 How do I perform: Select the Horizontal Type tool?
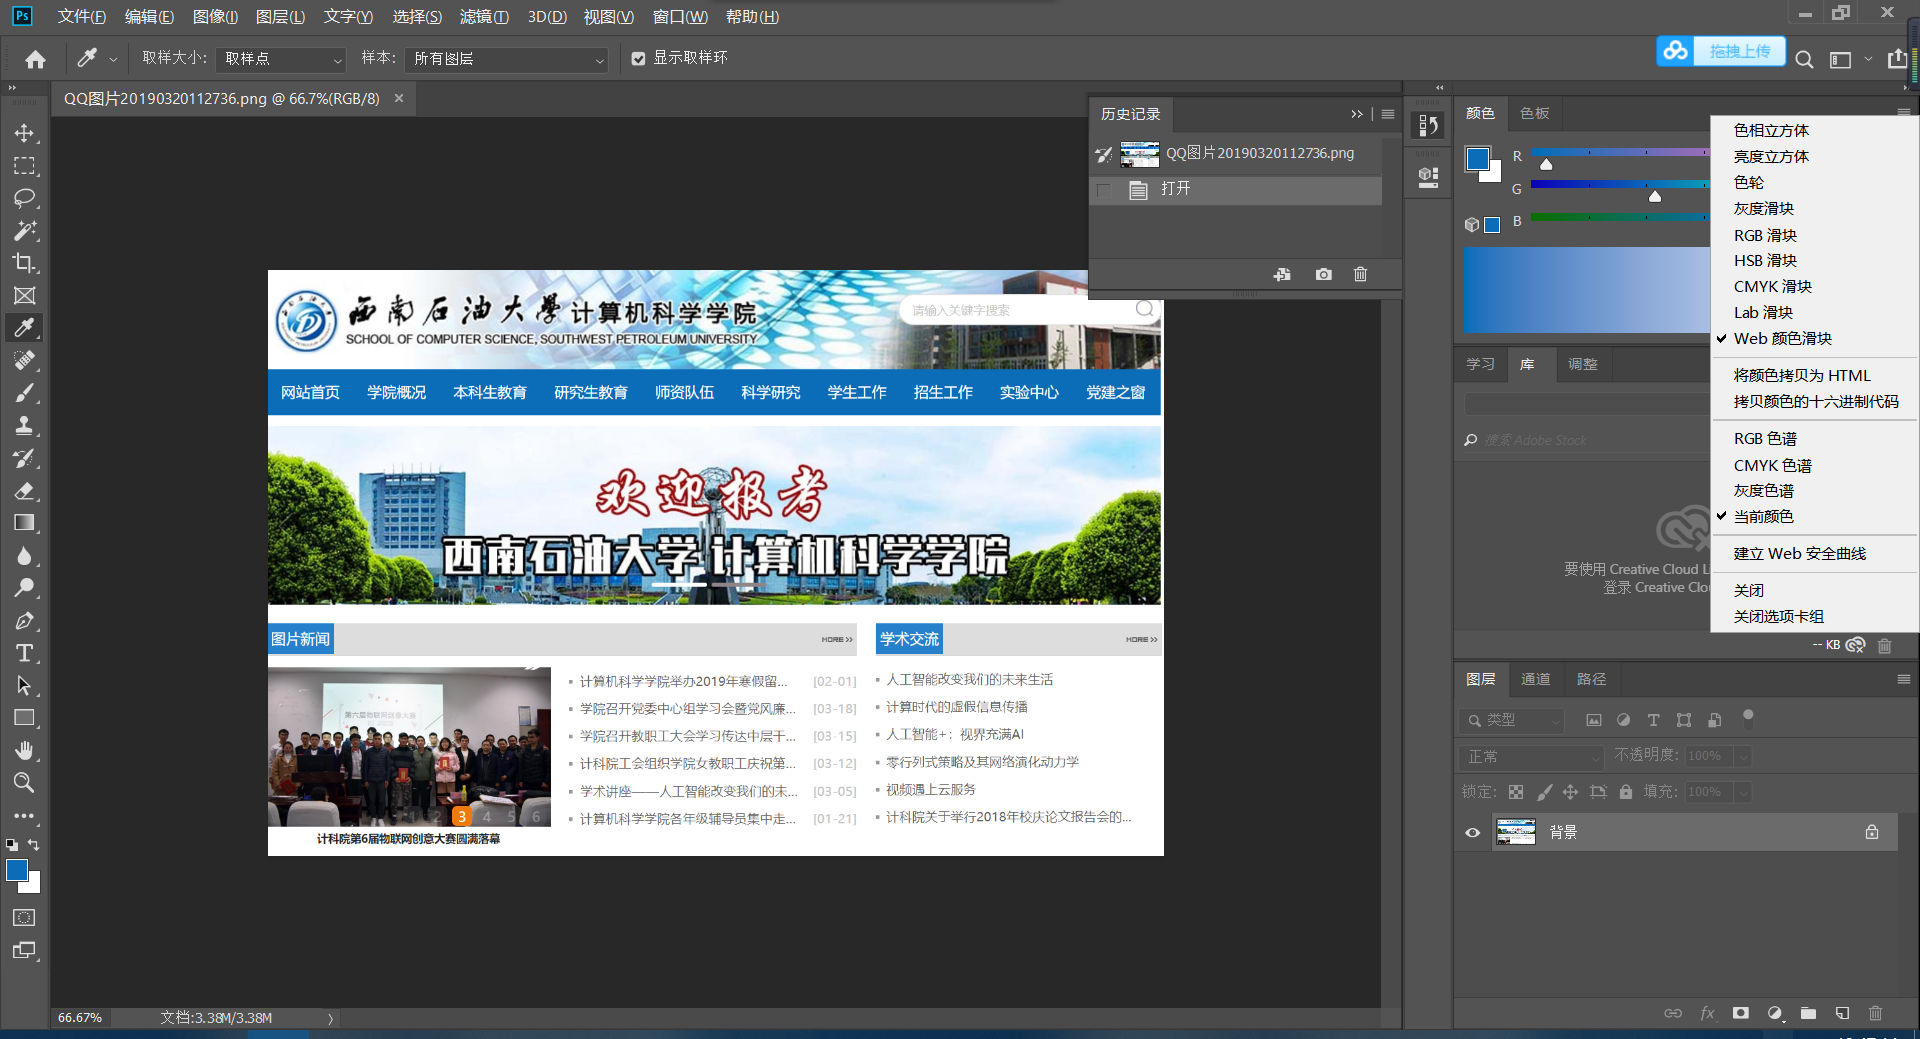pos(24,653)
